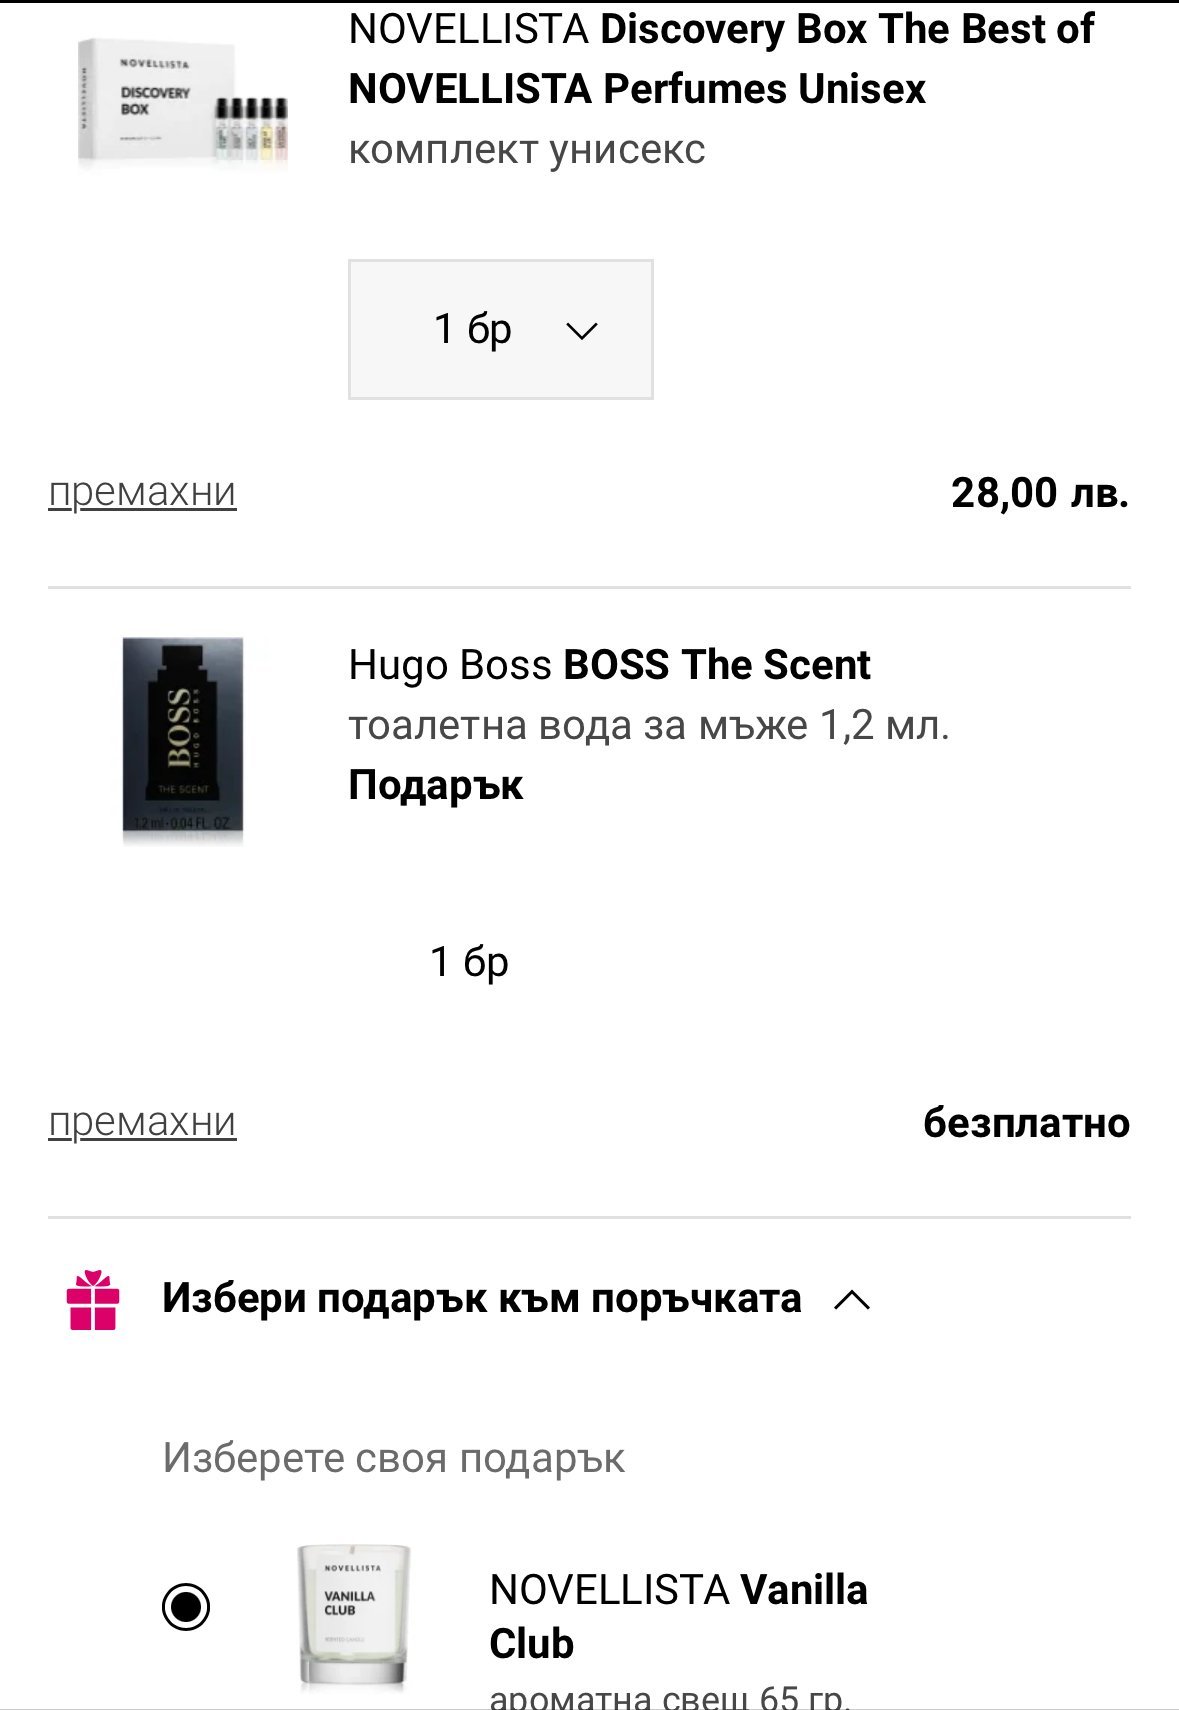Screen dimensions: 1179x1710
Task: Open the BOSS The Scent sample image
Action: (183, 740)
